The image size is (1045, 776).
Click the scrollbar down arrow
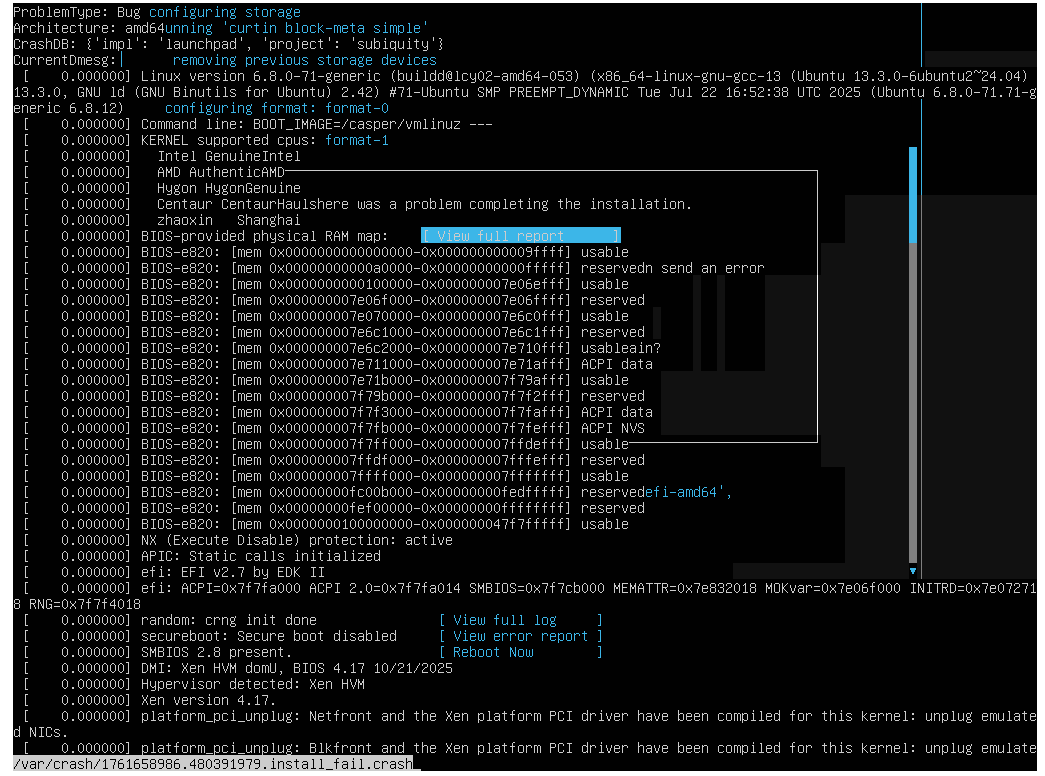tap(912, 571)
